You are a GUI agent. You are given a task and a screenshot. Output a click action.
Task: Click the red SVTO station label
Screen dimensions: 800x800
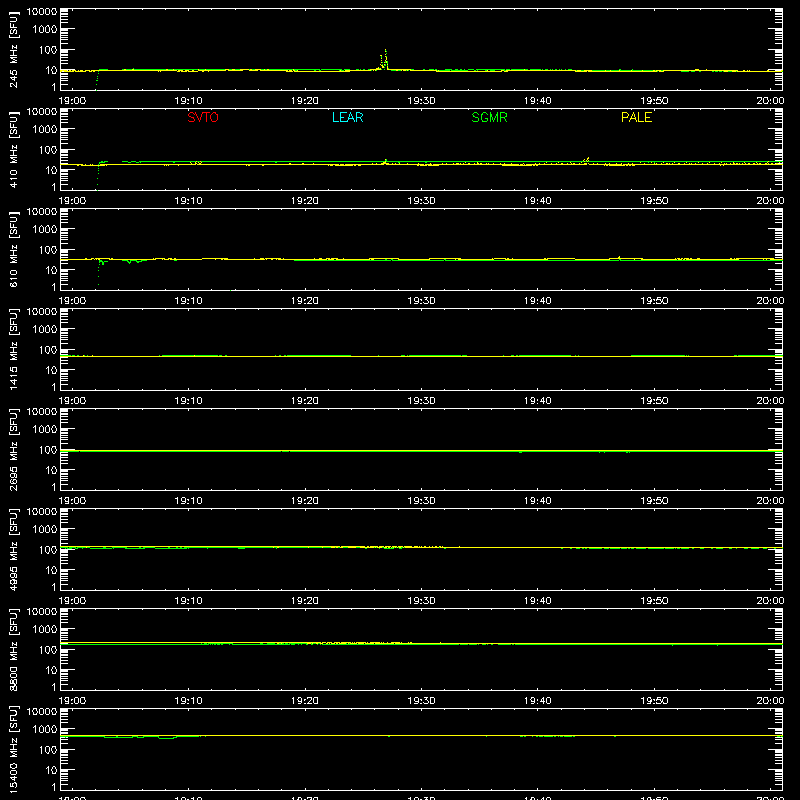coord(203,117)
